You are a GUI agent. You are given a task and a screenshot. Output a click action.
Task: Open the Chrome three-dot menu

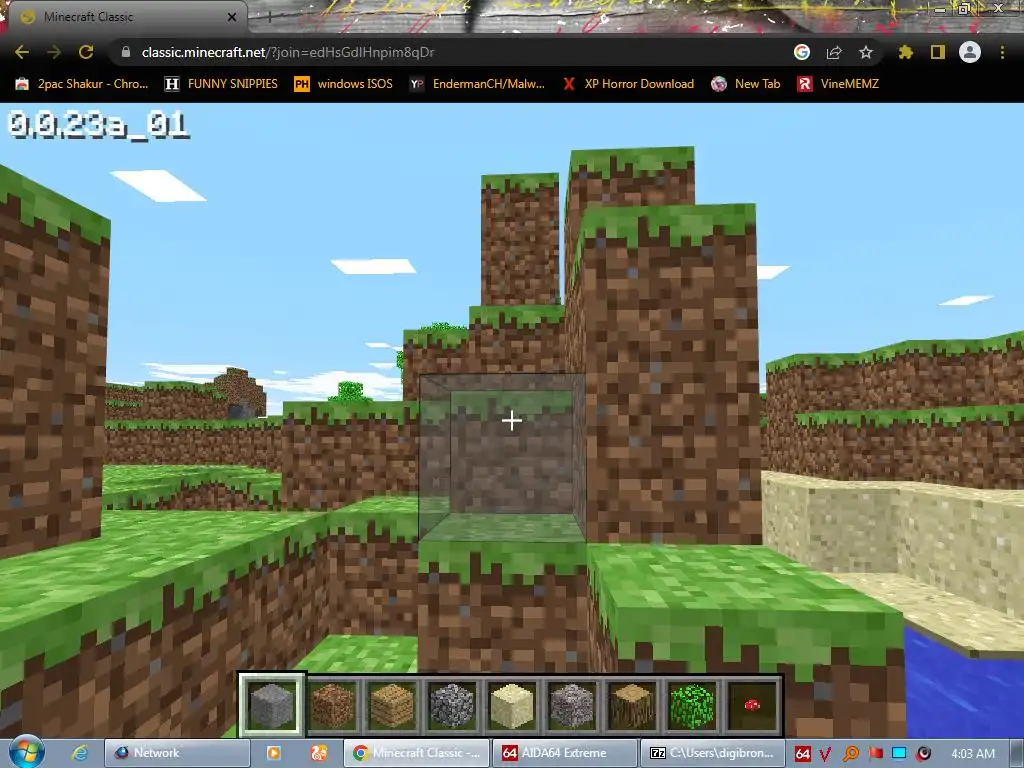tap(1002, 52)
